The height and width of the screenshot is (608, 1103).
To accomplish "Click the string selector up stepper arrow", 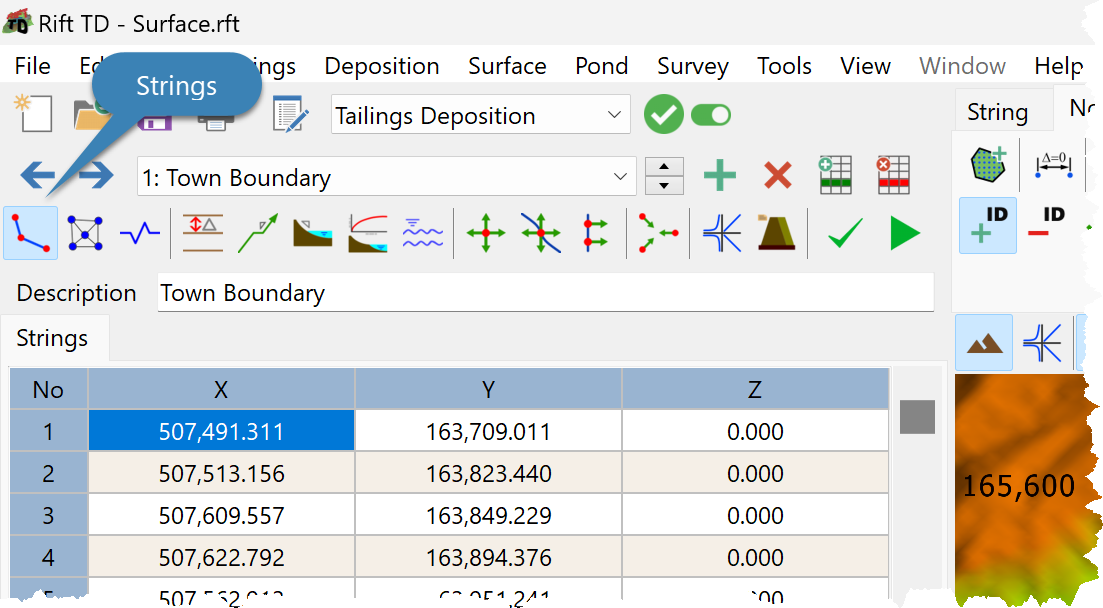I will tap(663, 167).
